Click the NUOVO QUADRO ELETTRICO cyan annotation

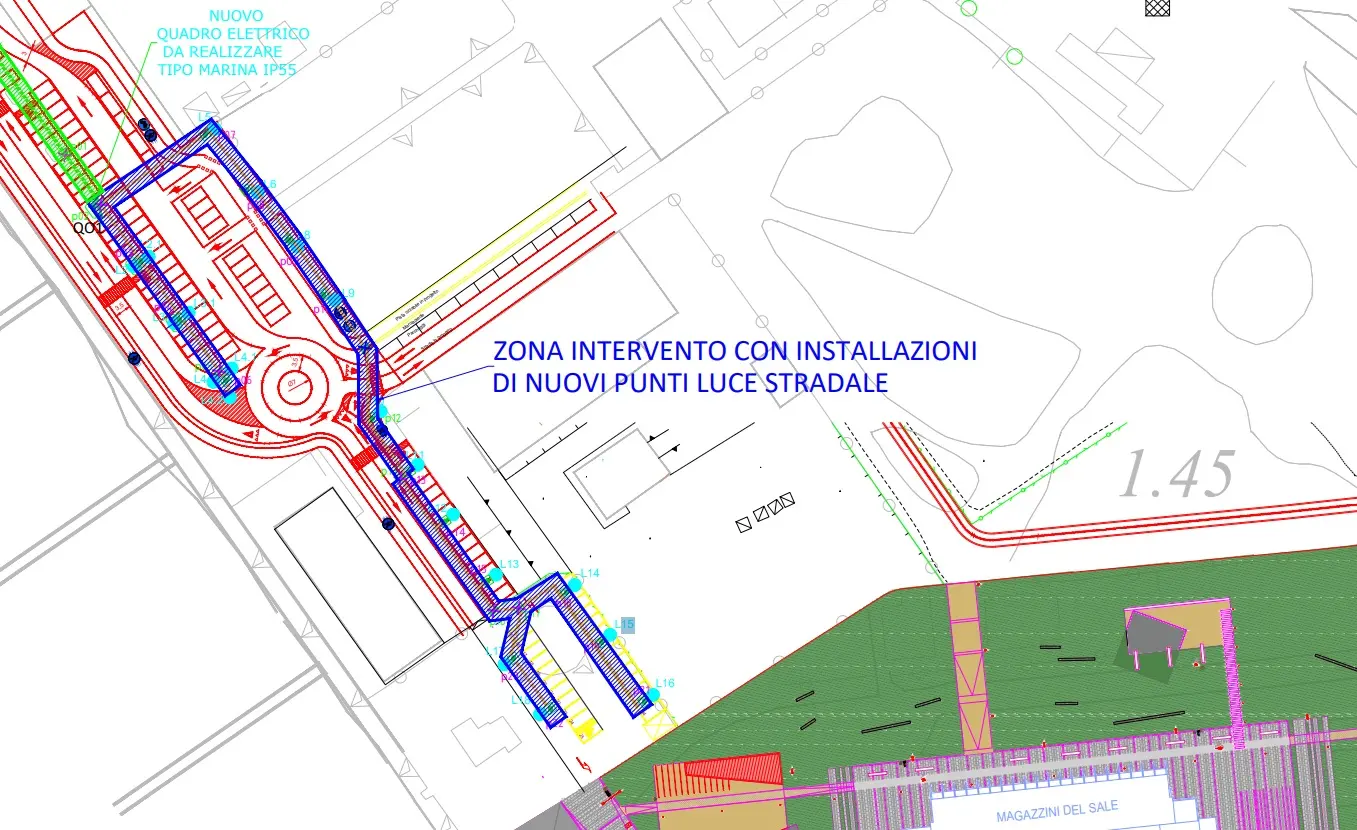tap(232, 43)
